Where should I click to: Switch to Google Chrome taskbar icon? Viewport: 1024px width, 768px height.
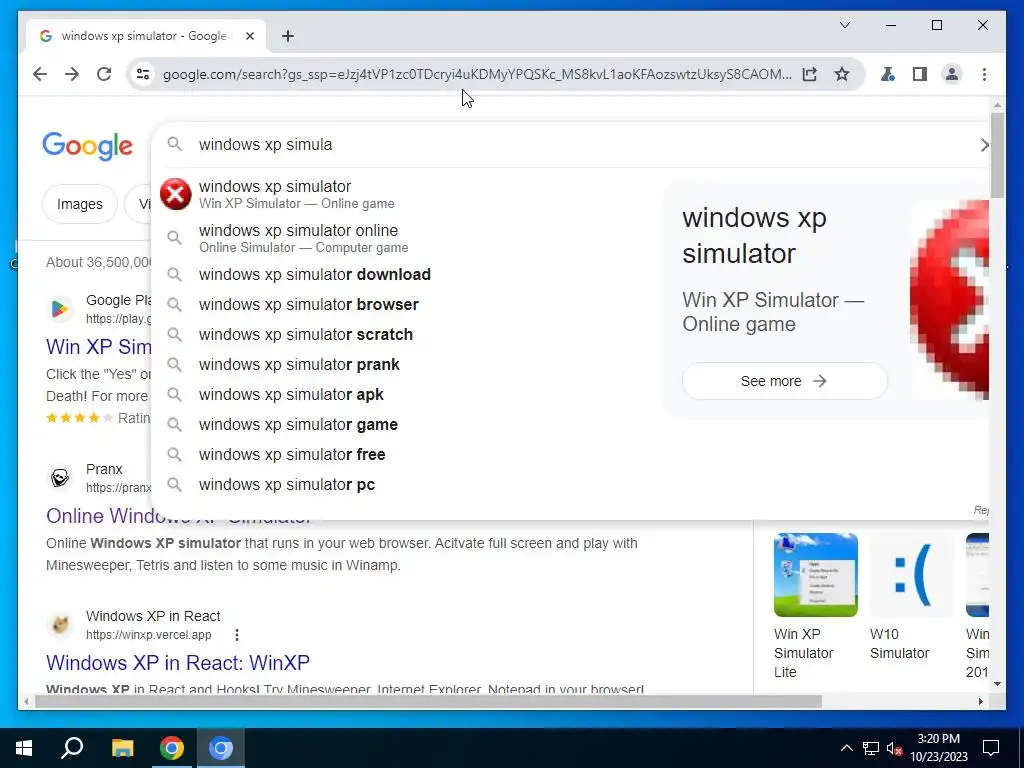pyautogui.click(x=172, y=748)
